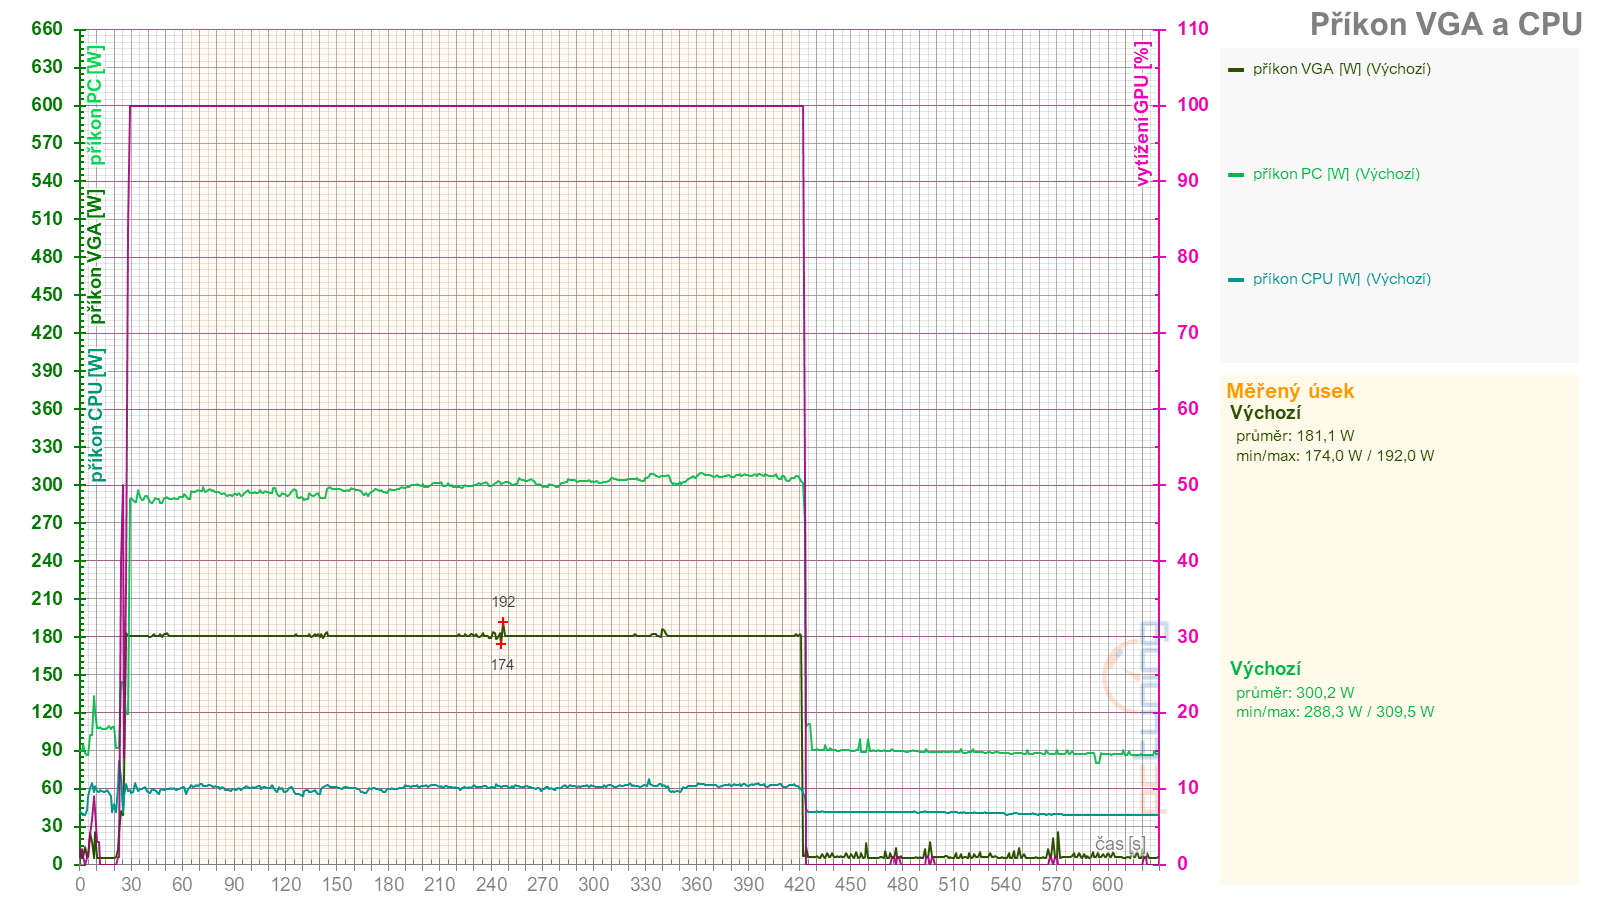Image resolution: width=1599 pixels, height=897 pixels.
Task: Click the VGA average '181,1 W' value
Action: pyautogui.click(x=1325, y=436)
